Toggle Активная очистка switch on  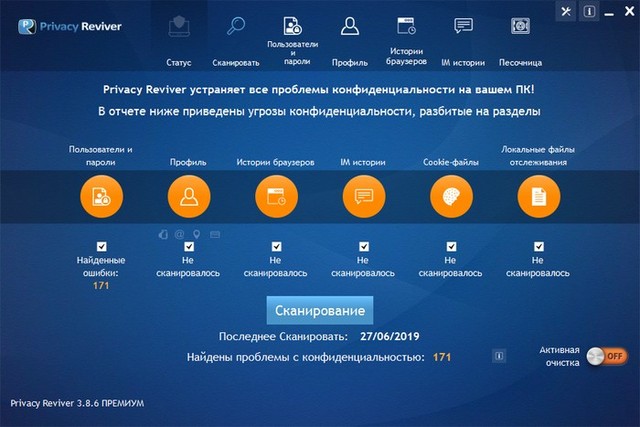coord(607,356)
